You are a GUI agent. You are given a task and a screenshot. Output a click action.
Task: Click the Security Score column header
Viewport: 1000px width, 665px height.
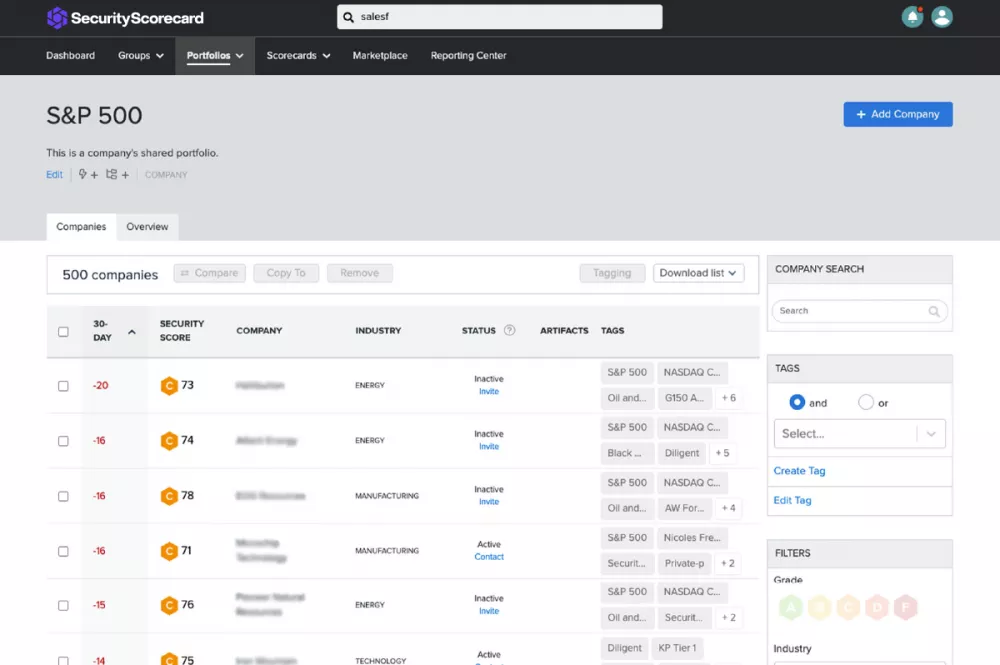(x=182, y=331)
